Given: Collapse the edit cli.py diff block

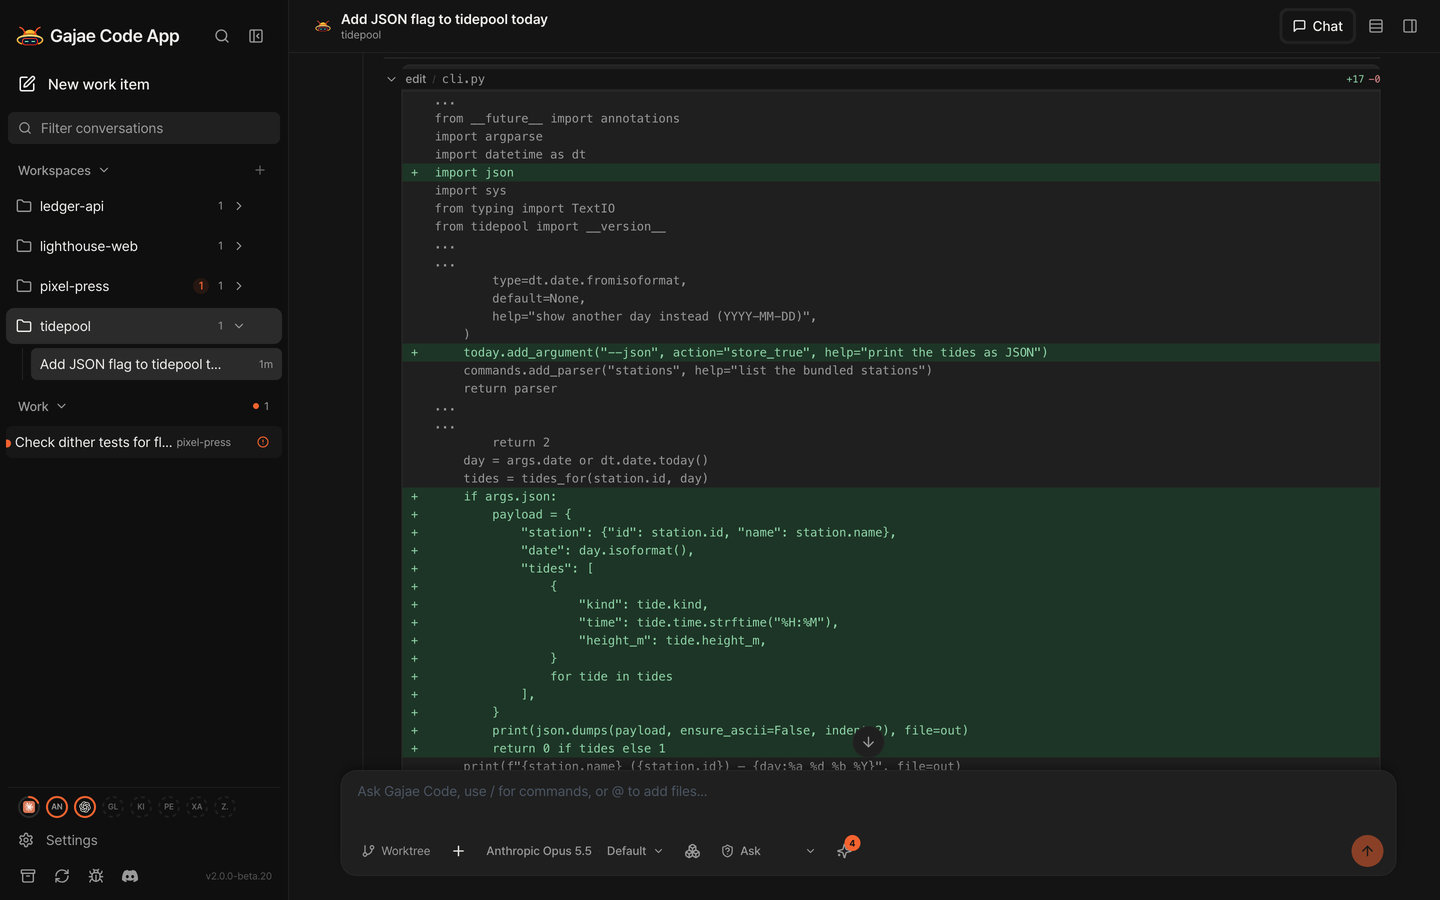Looking at the screenshot, I should 391,79.
